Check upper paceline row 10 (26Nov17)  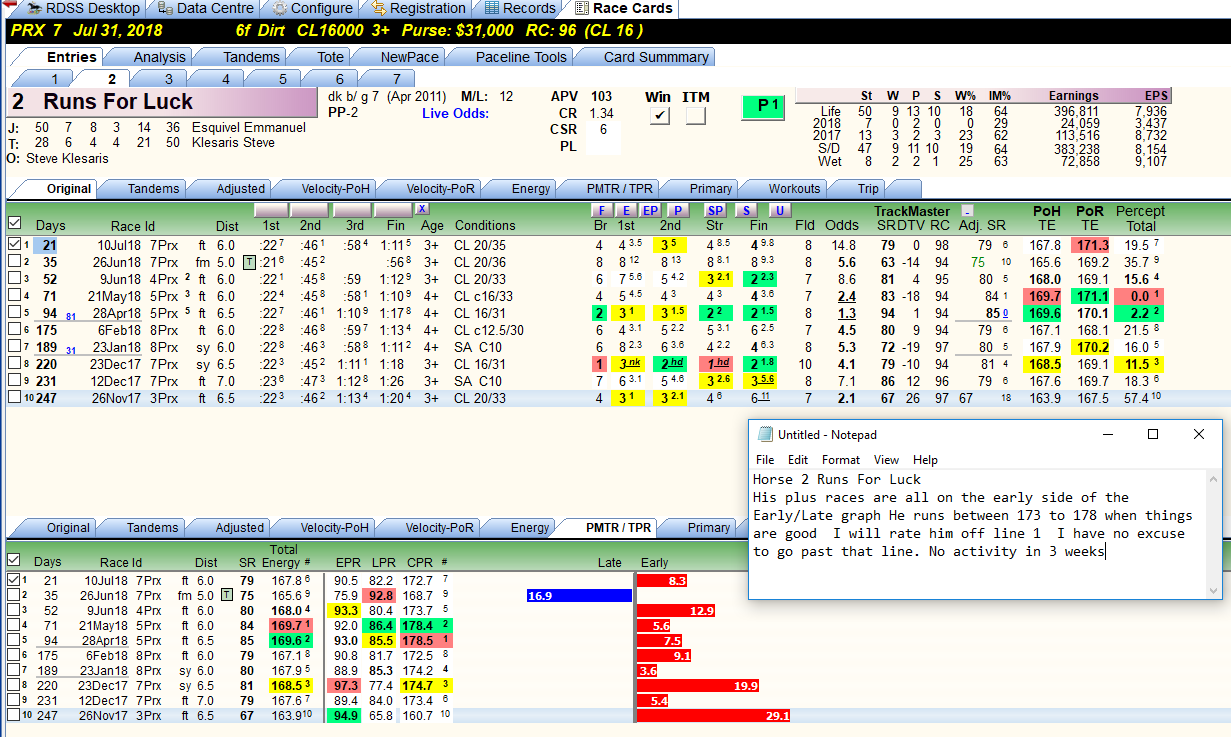(14, 398)
